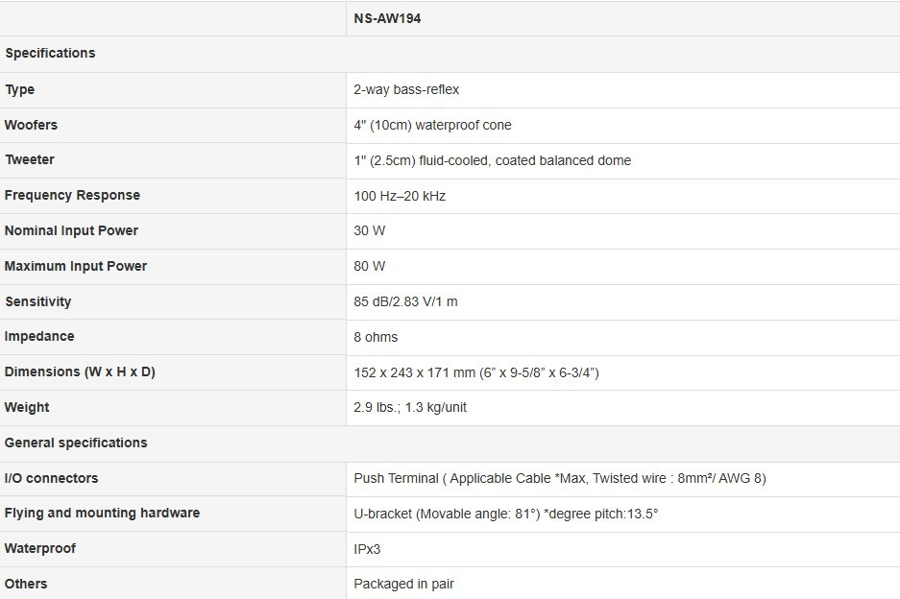The image size is (900, 599).
Task: Click the Specifications section heading
Action: click(x=50, y=53)
